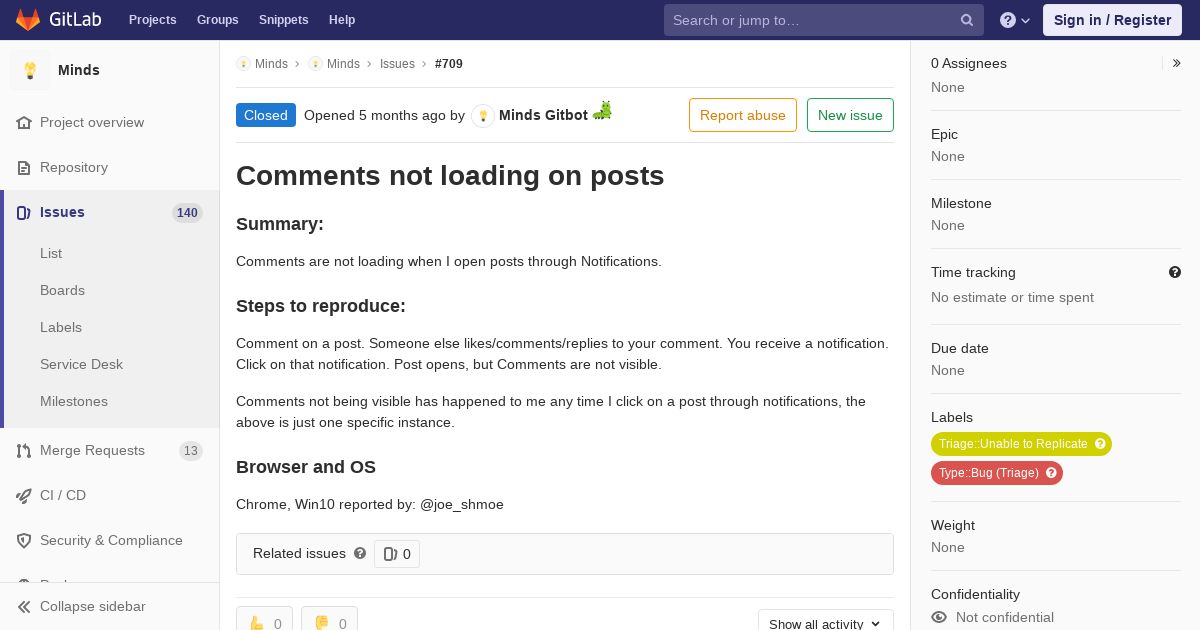Click the thumbs up reaction
The image size is (1200, 630).
(x=265, y=623)
